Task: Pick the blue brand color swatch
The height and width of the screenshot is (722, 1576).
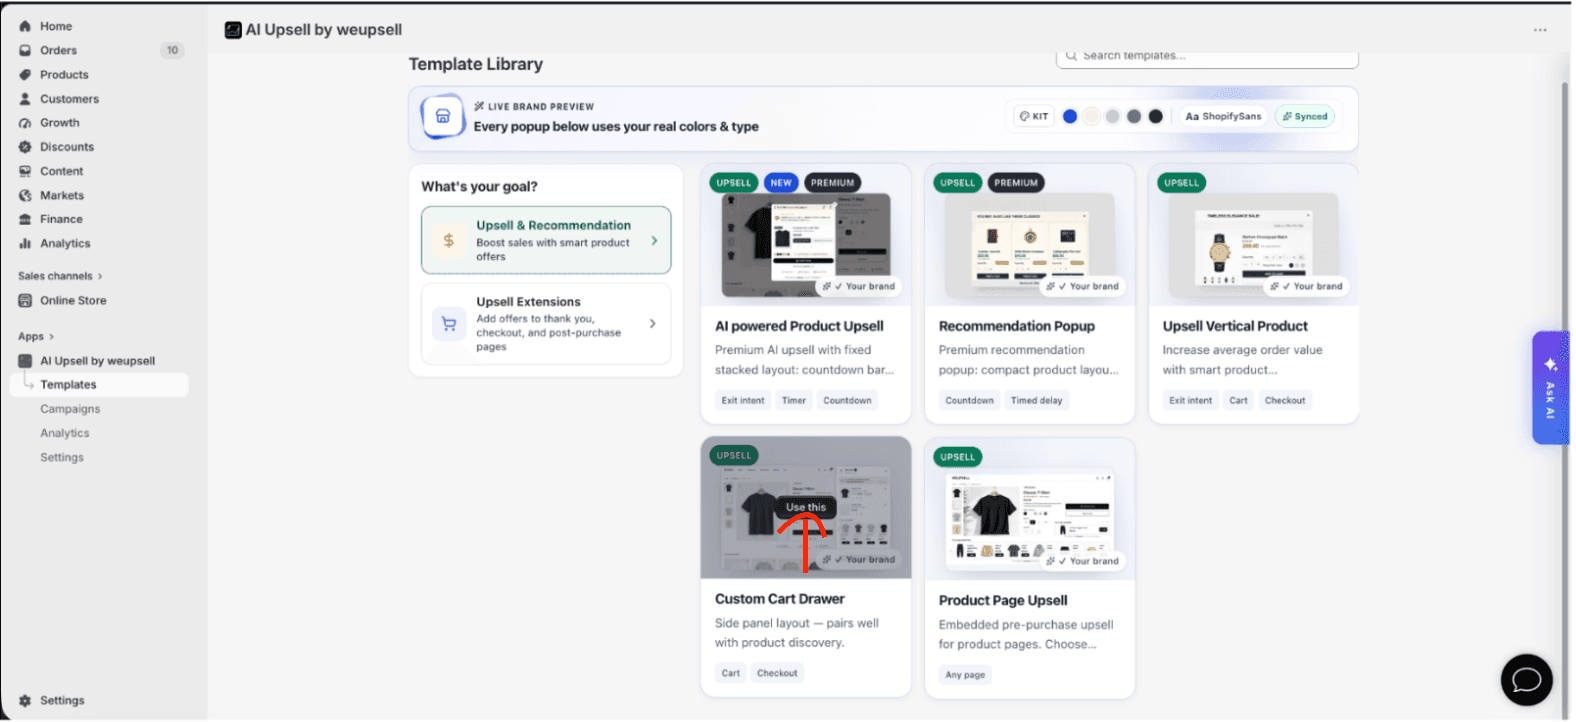Action: pos(1072,117)
